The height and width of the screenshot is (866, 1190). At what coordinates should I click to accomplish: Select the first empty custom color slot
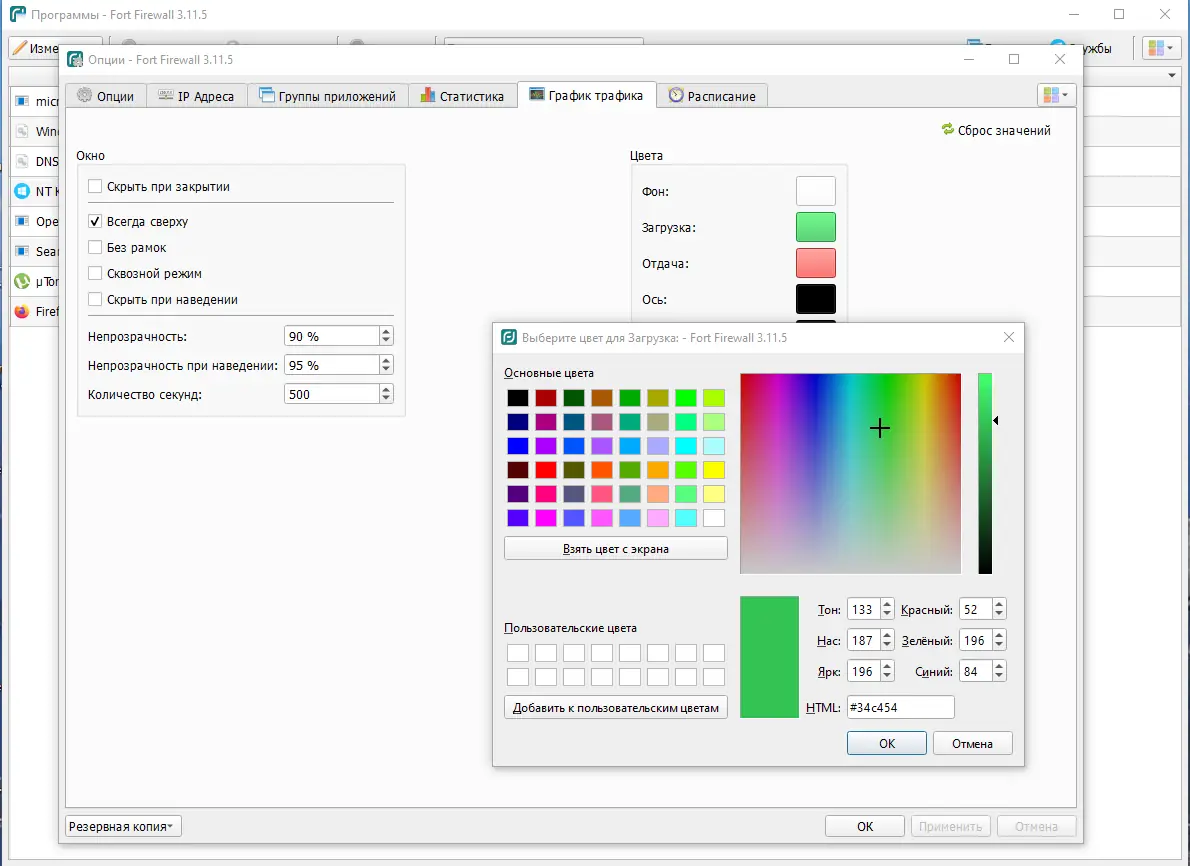[x=518, y=653]
